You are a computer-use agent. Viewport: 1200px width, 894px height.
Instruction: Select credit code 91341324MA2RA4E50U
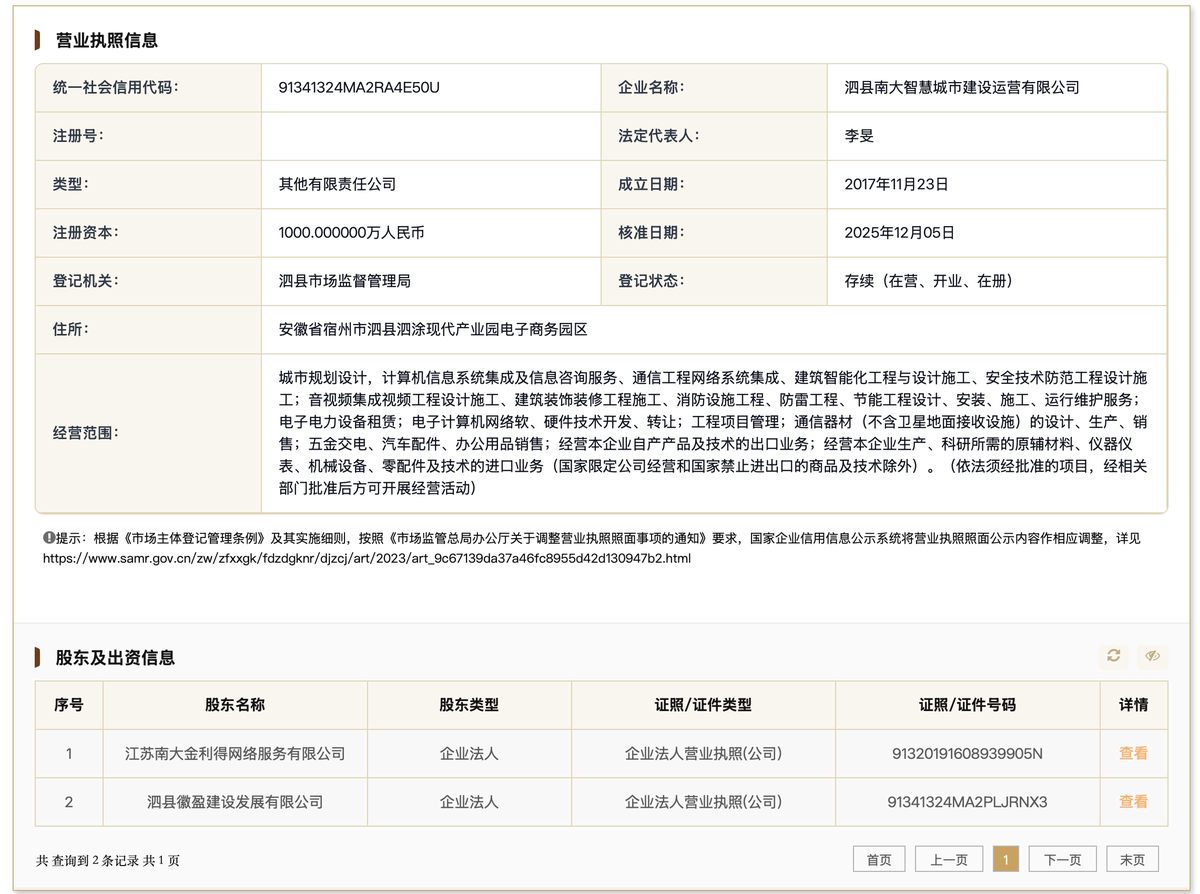359,87
